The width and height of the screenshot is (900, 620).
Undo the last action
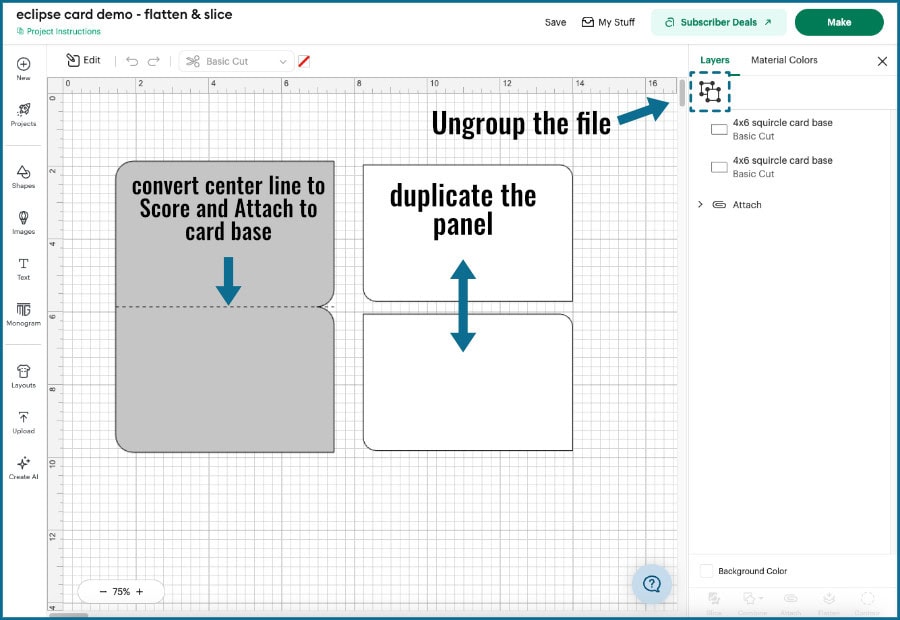[132, 61]
